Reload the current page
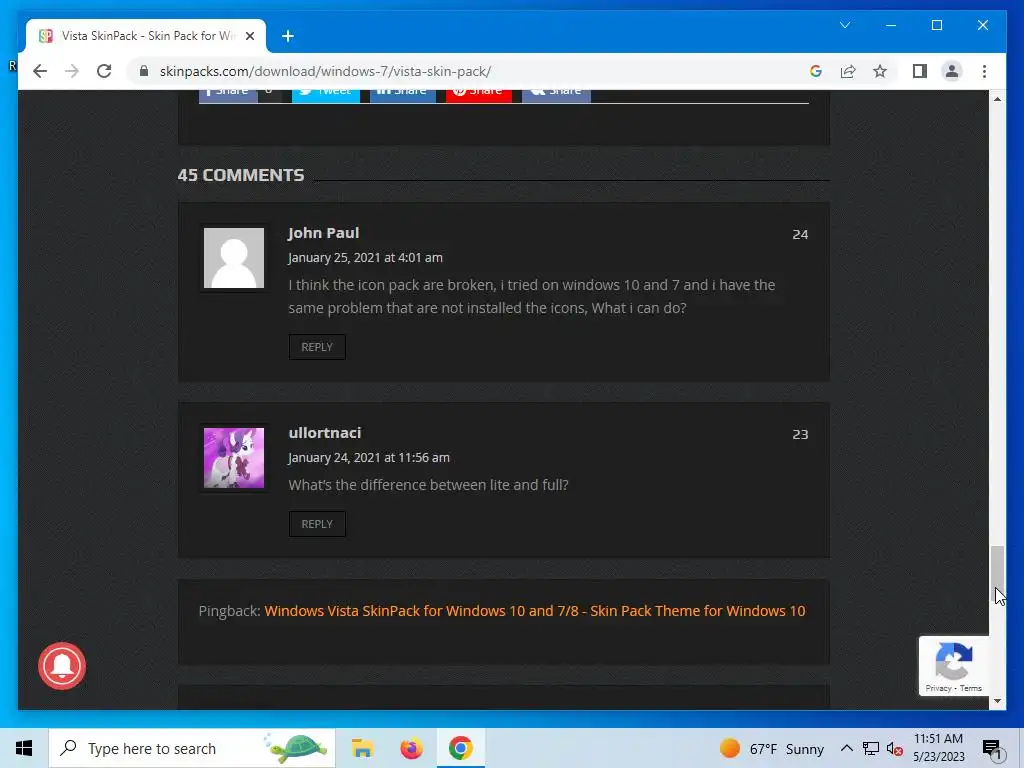 [x=104, y=71]
